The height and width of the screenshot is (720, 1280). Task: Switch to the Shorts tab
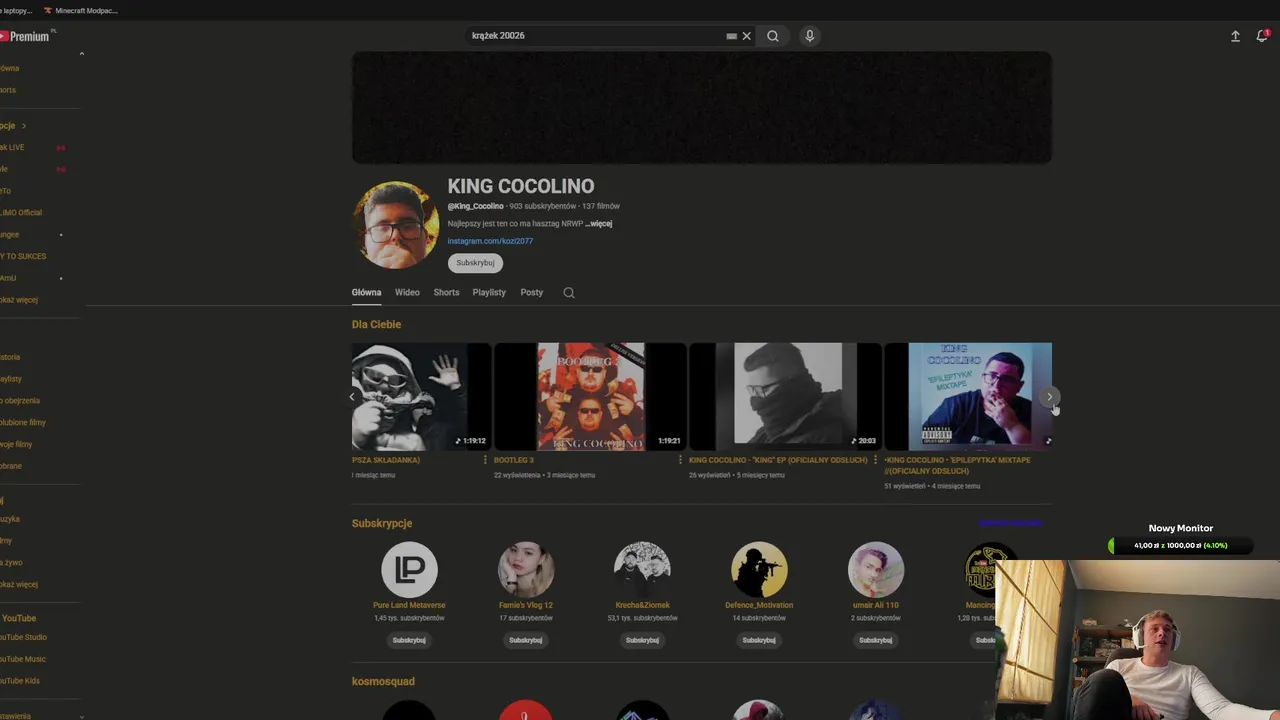pyautogui.click(x=446, y=293)
